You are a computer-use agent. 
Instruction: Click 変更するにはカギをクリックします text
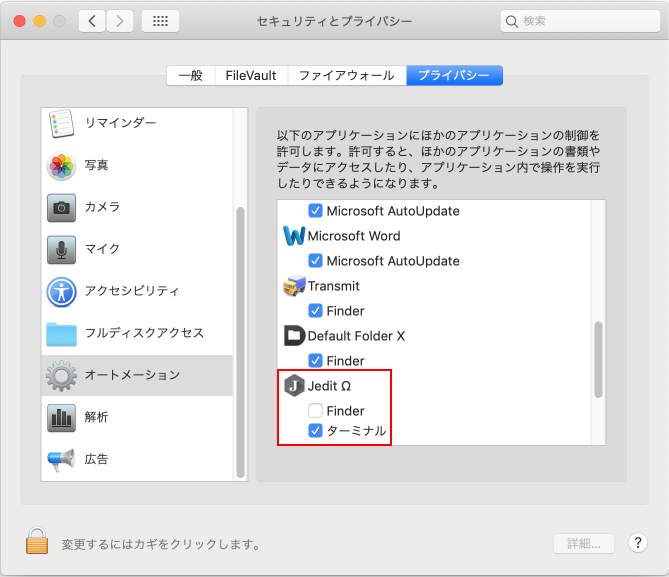(161, 544)
